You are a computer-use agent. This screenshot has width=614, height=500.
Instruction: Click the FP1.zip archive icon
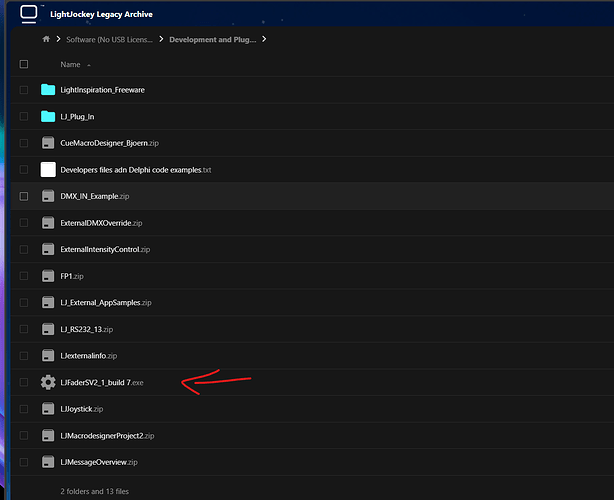48,276
